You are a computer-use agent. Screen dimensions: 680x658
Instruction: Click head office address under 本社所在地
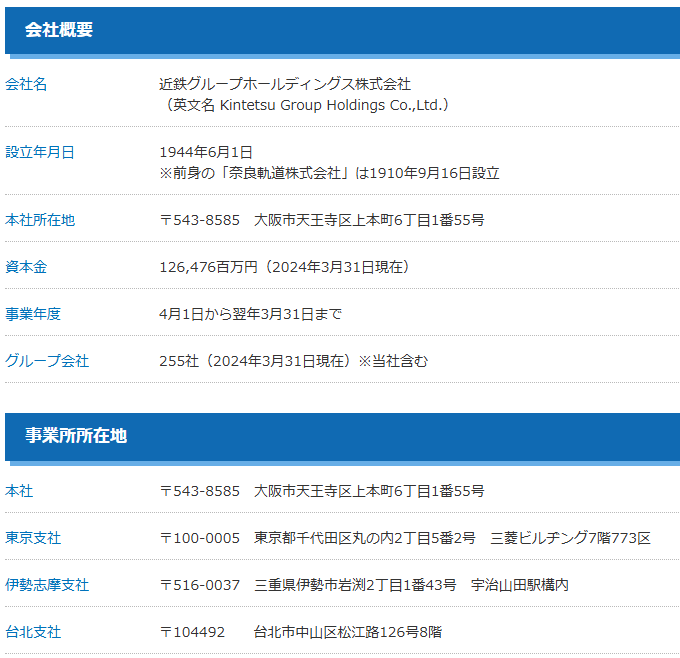322,220
